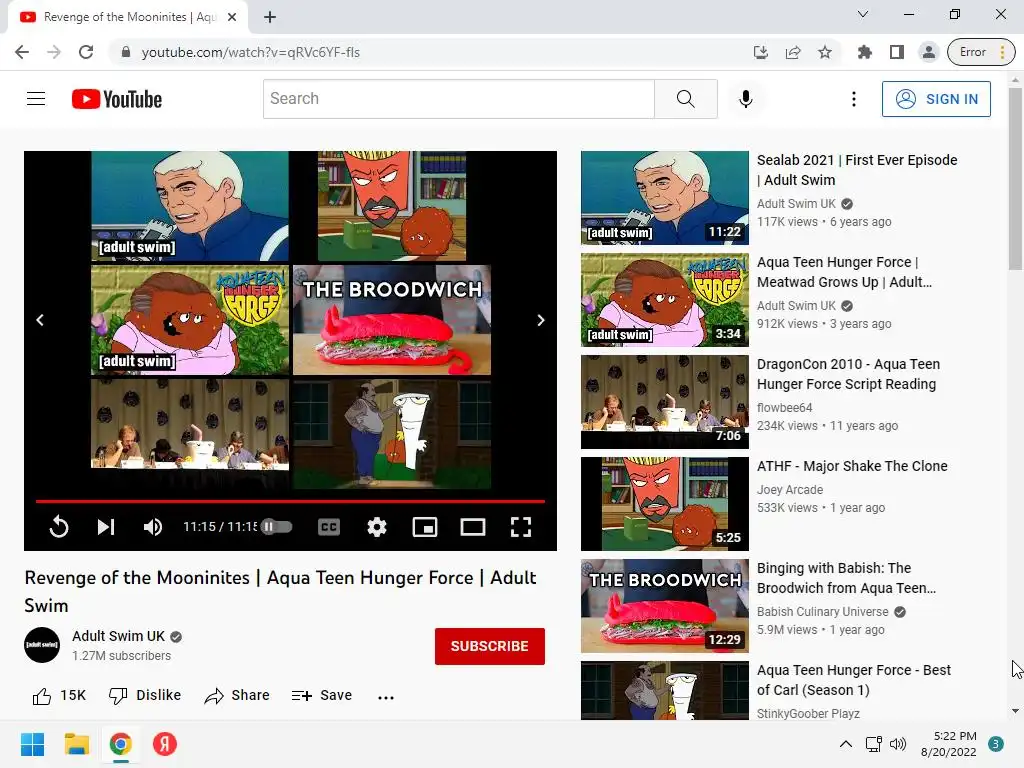
Task: Click the address bar URL
Action: 251,52
